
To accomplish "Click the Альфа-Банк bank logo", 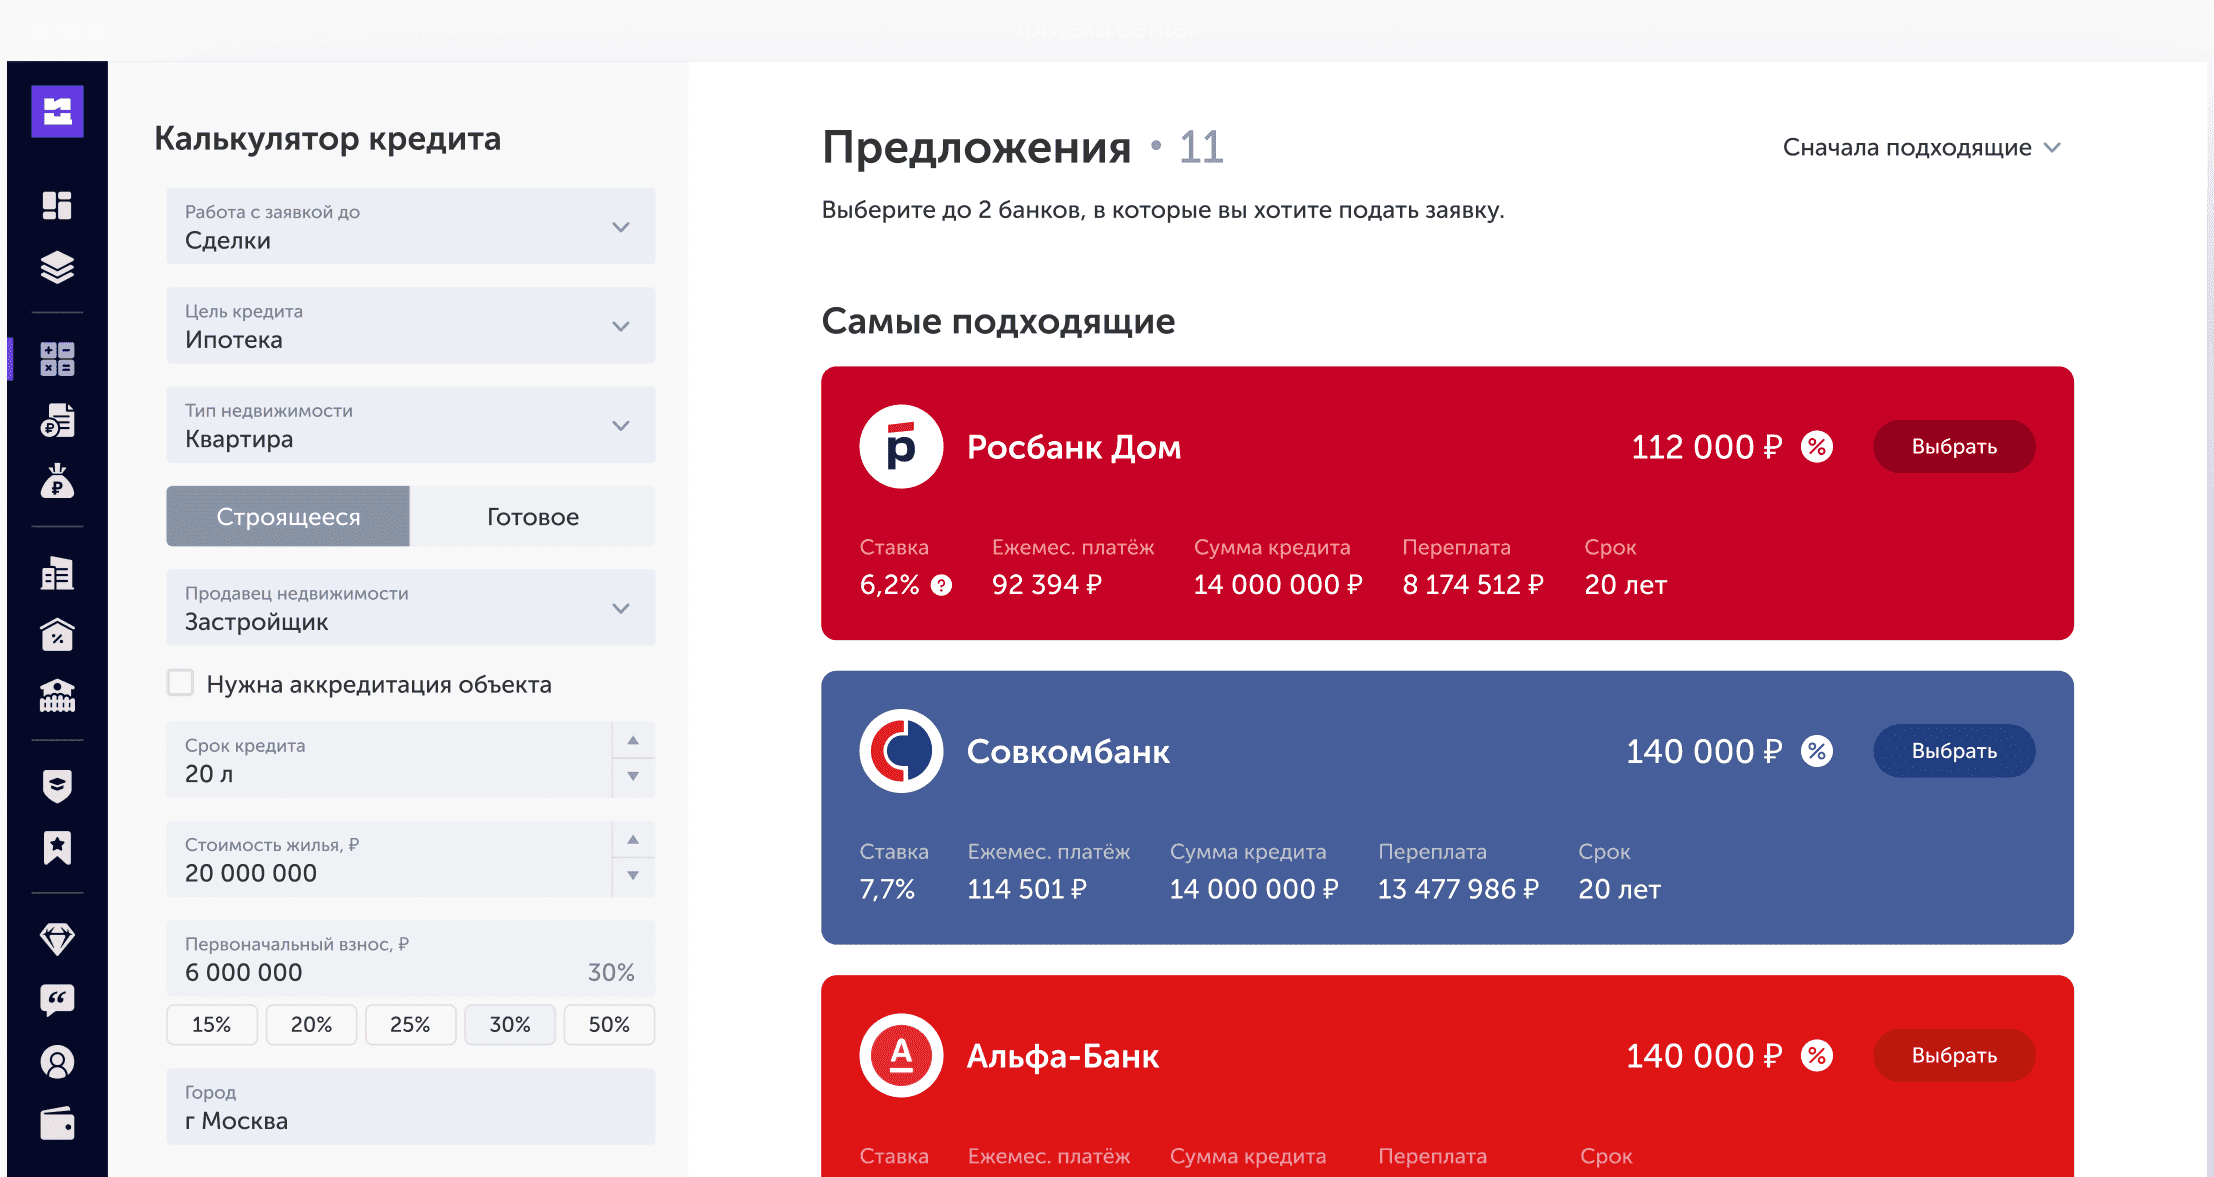I will 901,1055.
